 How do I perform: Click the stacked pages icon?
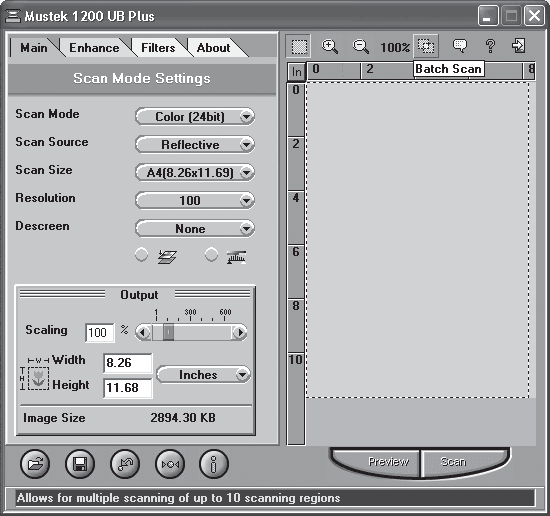(167, 257)
